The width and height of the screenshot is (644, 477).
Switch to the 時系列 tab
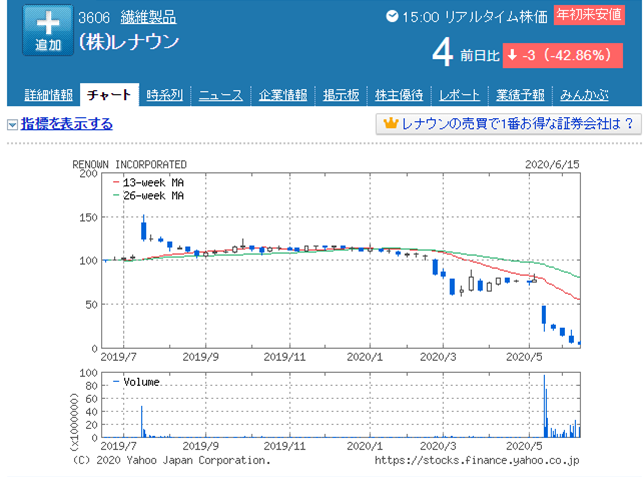point(164,95)
